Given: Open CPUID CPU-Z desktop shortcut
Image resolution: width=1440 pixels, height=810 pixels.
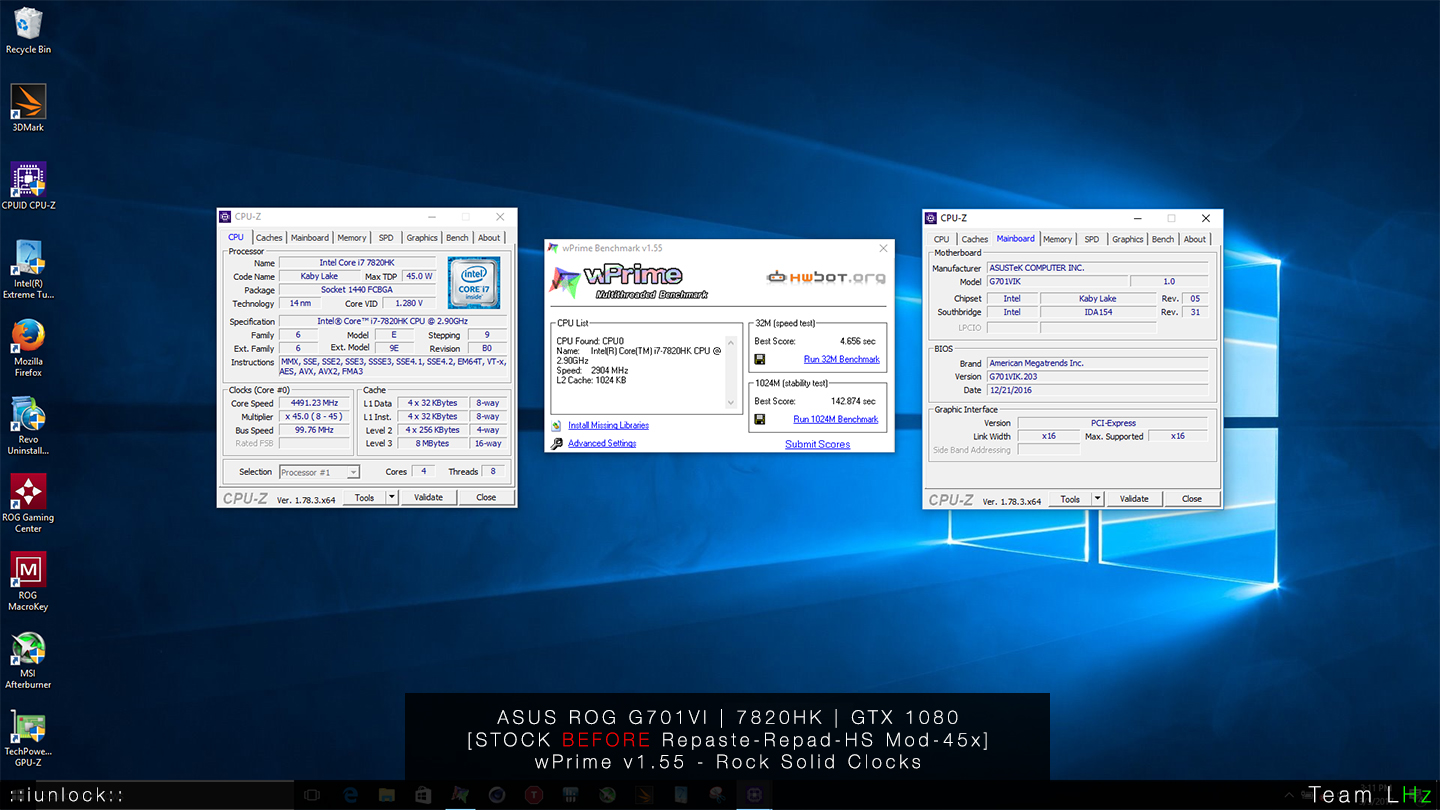Looking at the screenshot, I should 28,186.
